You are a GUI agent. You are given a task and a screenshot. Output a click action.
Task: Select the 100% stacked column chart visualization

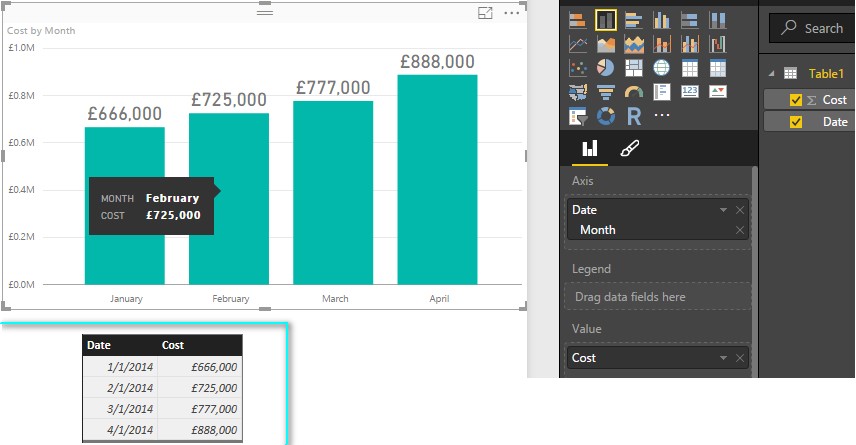point(717,20)
